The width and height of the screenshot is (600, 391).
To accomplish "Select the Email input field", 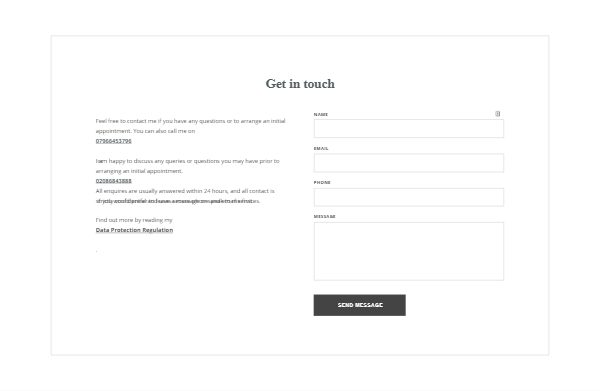I will pyautogui.click(x=409, y=163).
